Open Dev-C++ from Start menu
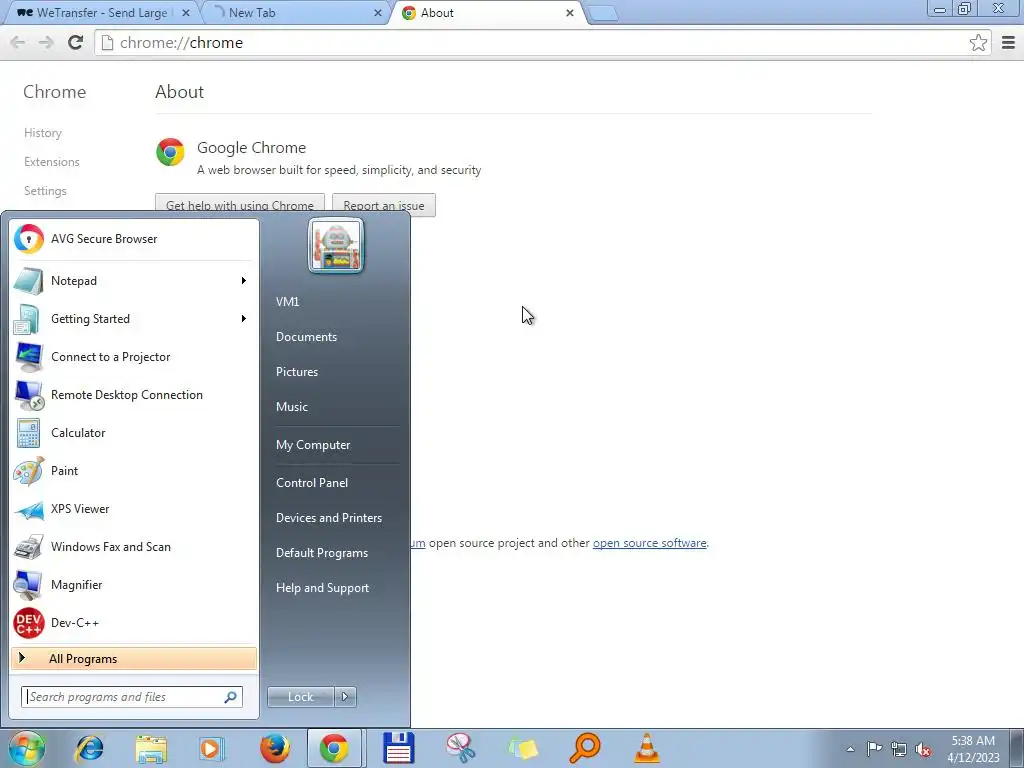 [134, 623]
